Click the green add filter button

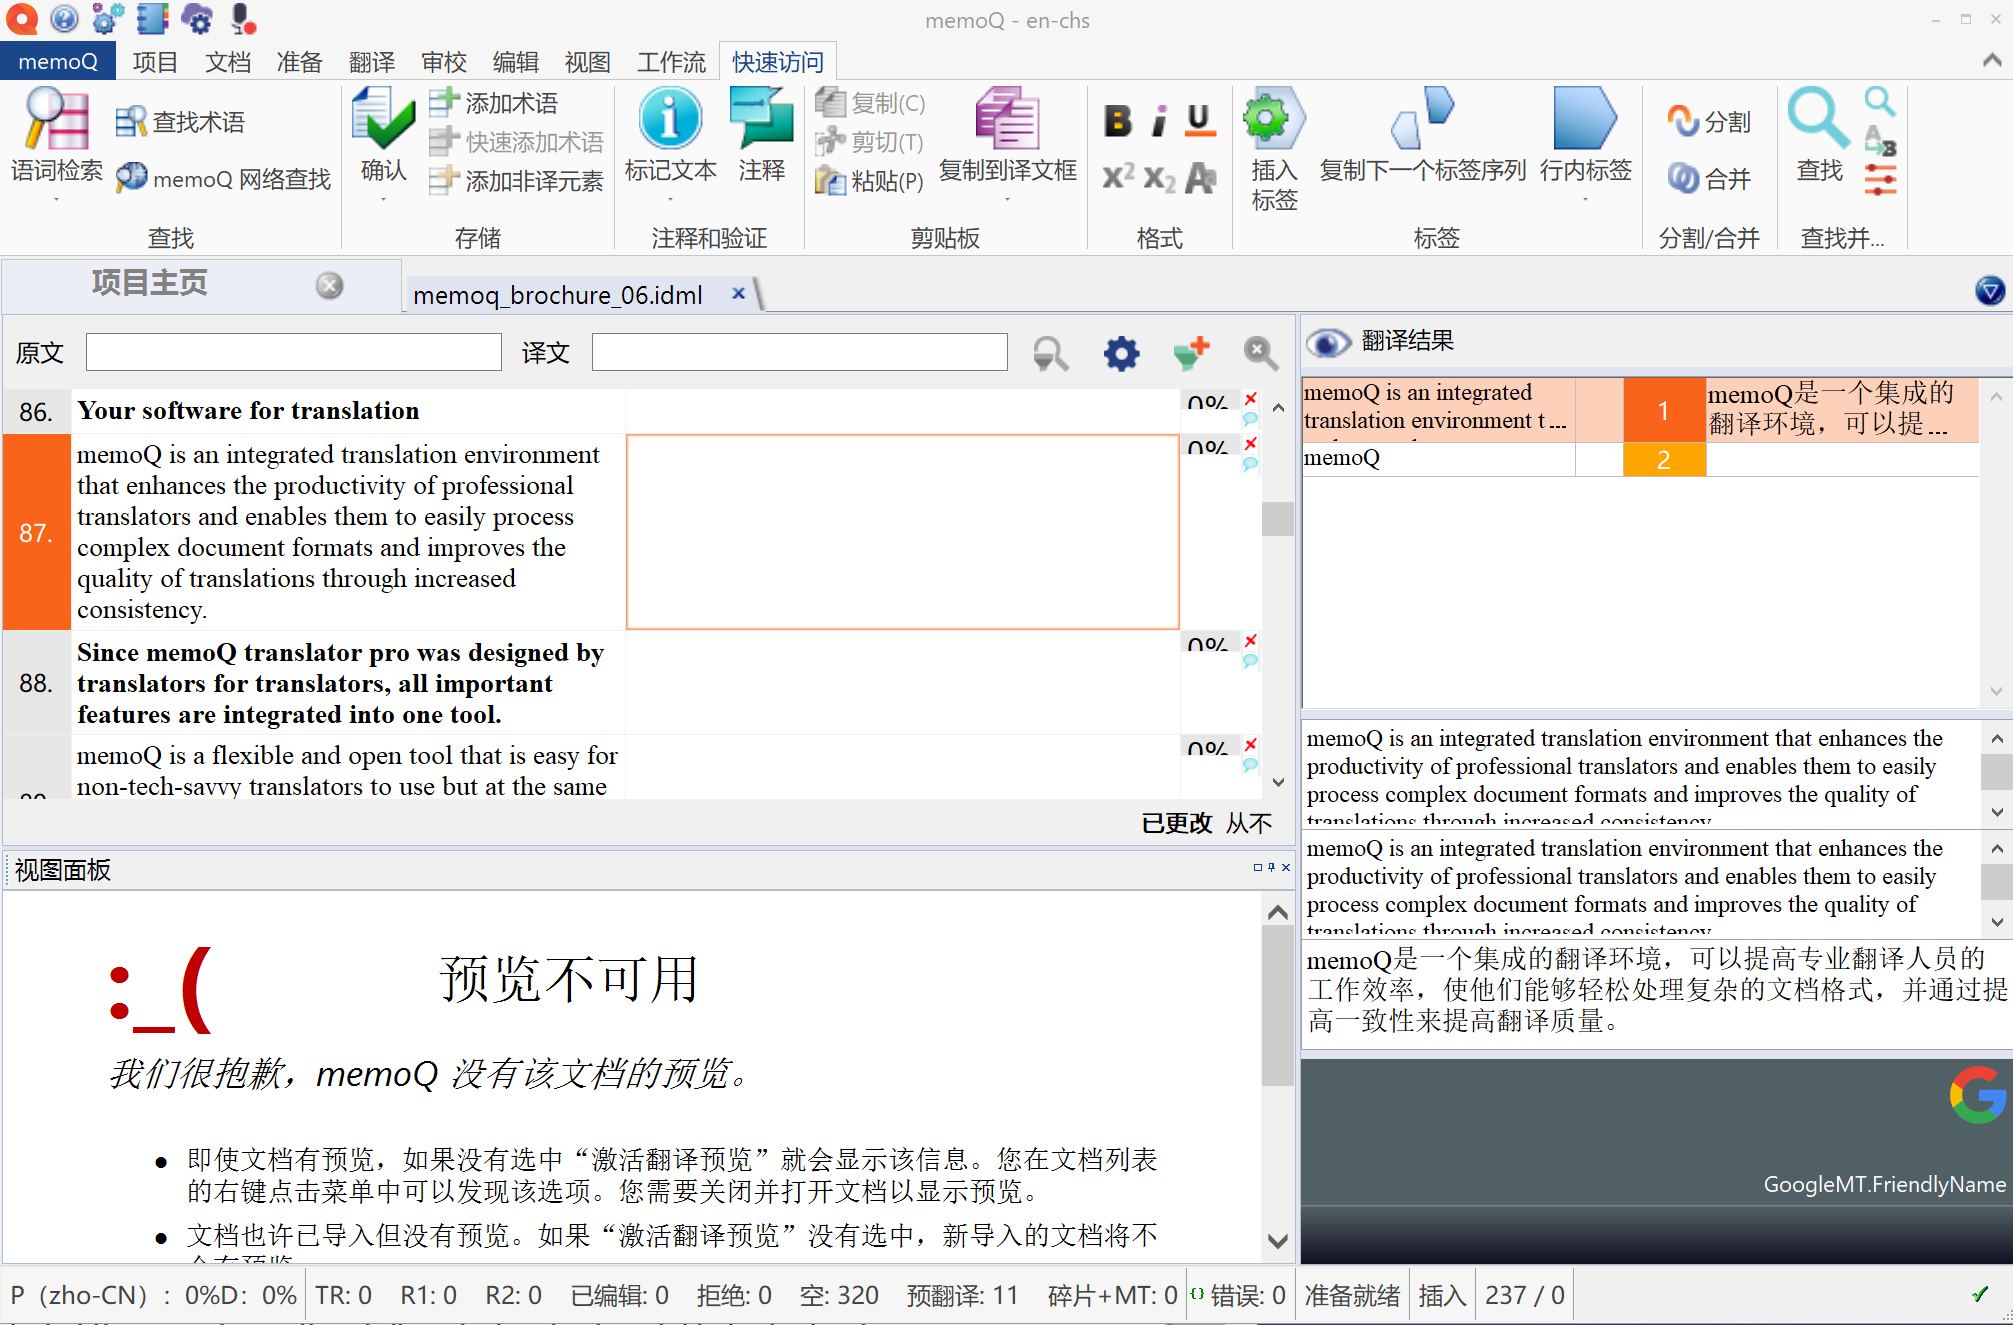[x=1192, y=352]
